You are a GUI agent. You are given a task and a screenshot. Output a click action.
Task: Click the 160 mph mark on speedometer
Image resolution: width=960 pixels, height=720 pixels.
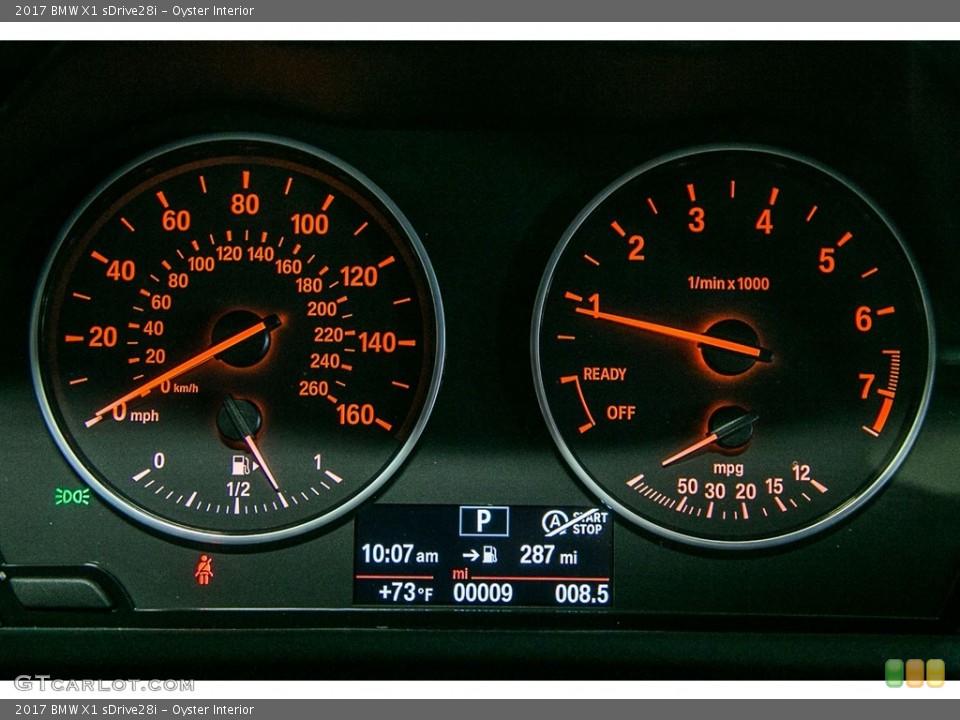coord(355,414)
